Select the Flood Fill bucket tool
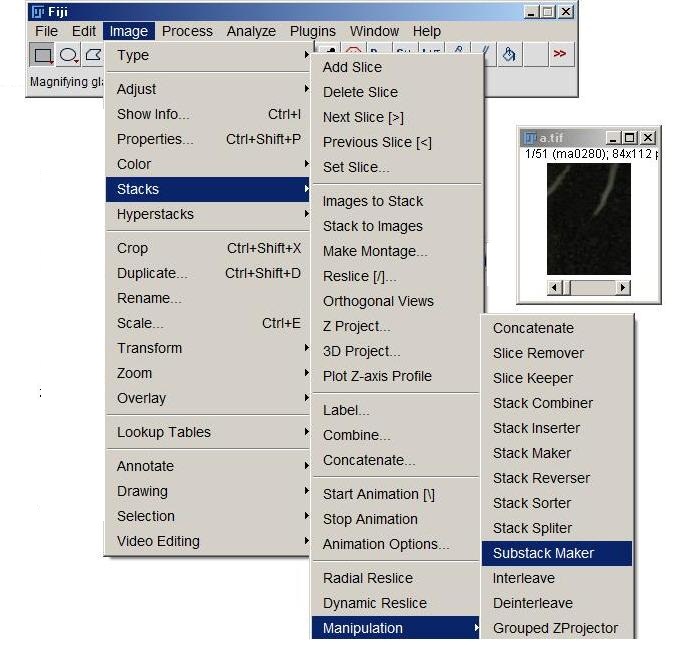 509,55
